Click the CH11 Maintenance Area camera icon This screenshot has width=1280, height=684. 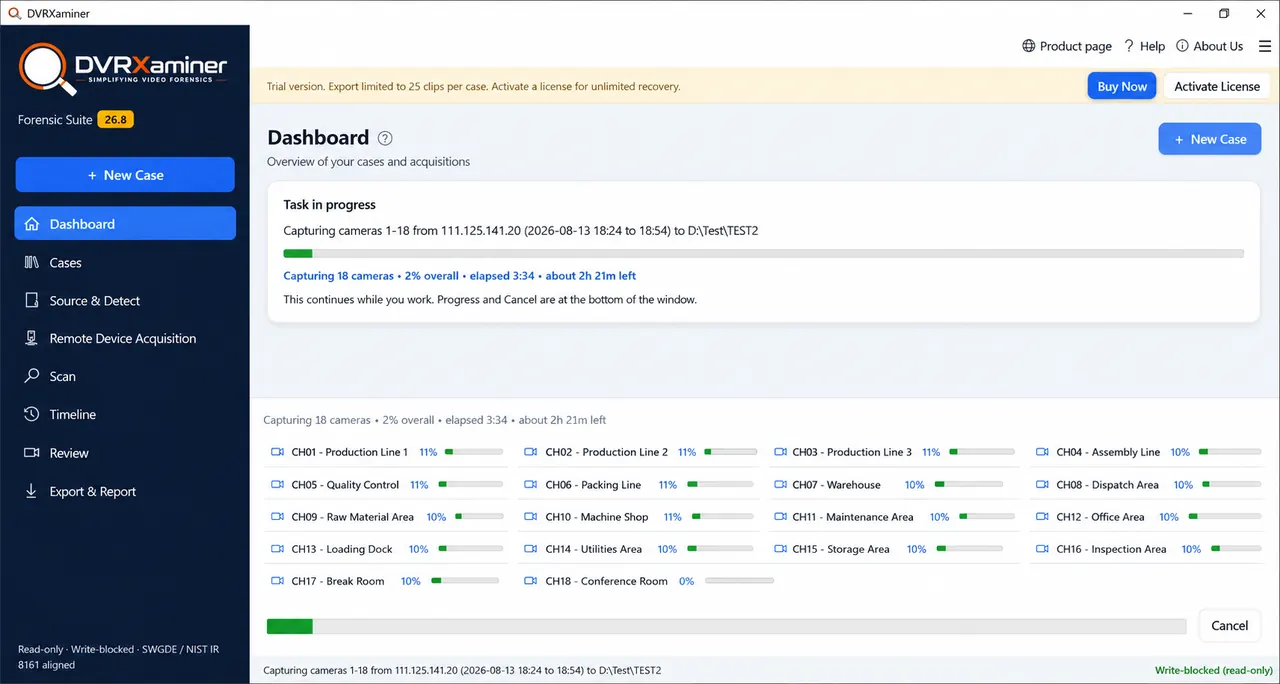coord(778,517)
